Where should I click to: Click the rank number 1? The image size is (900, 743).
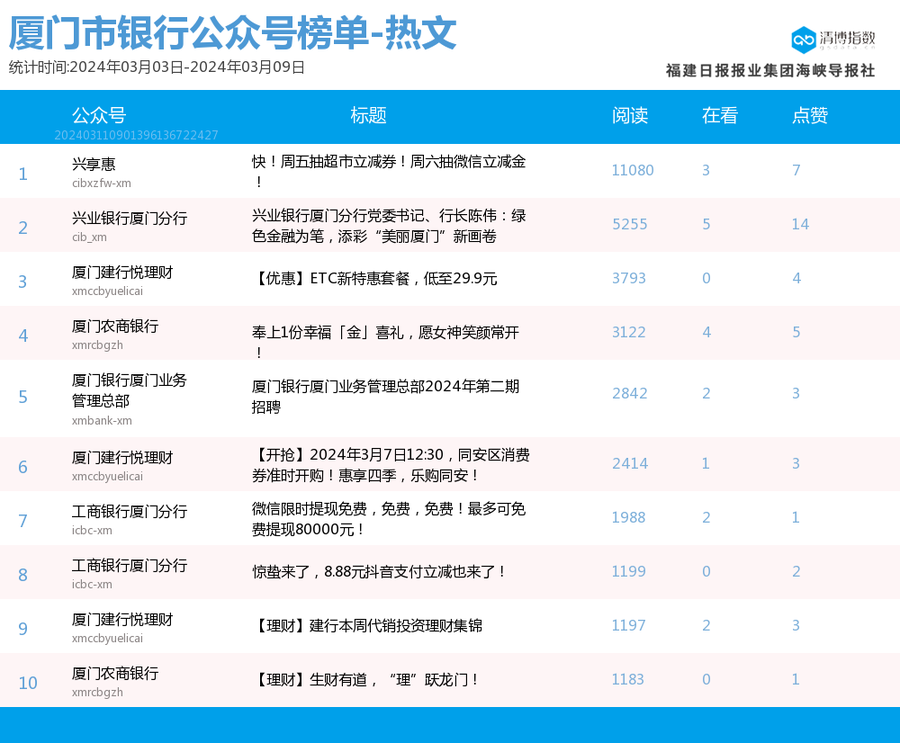click(23, 174)
